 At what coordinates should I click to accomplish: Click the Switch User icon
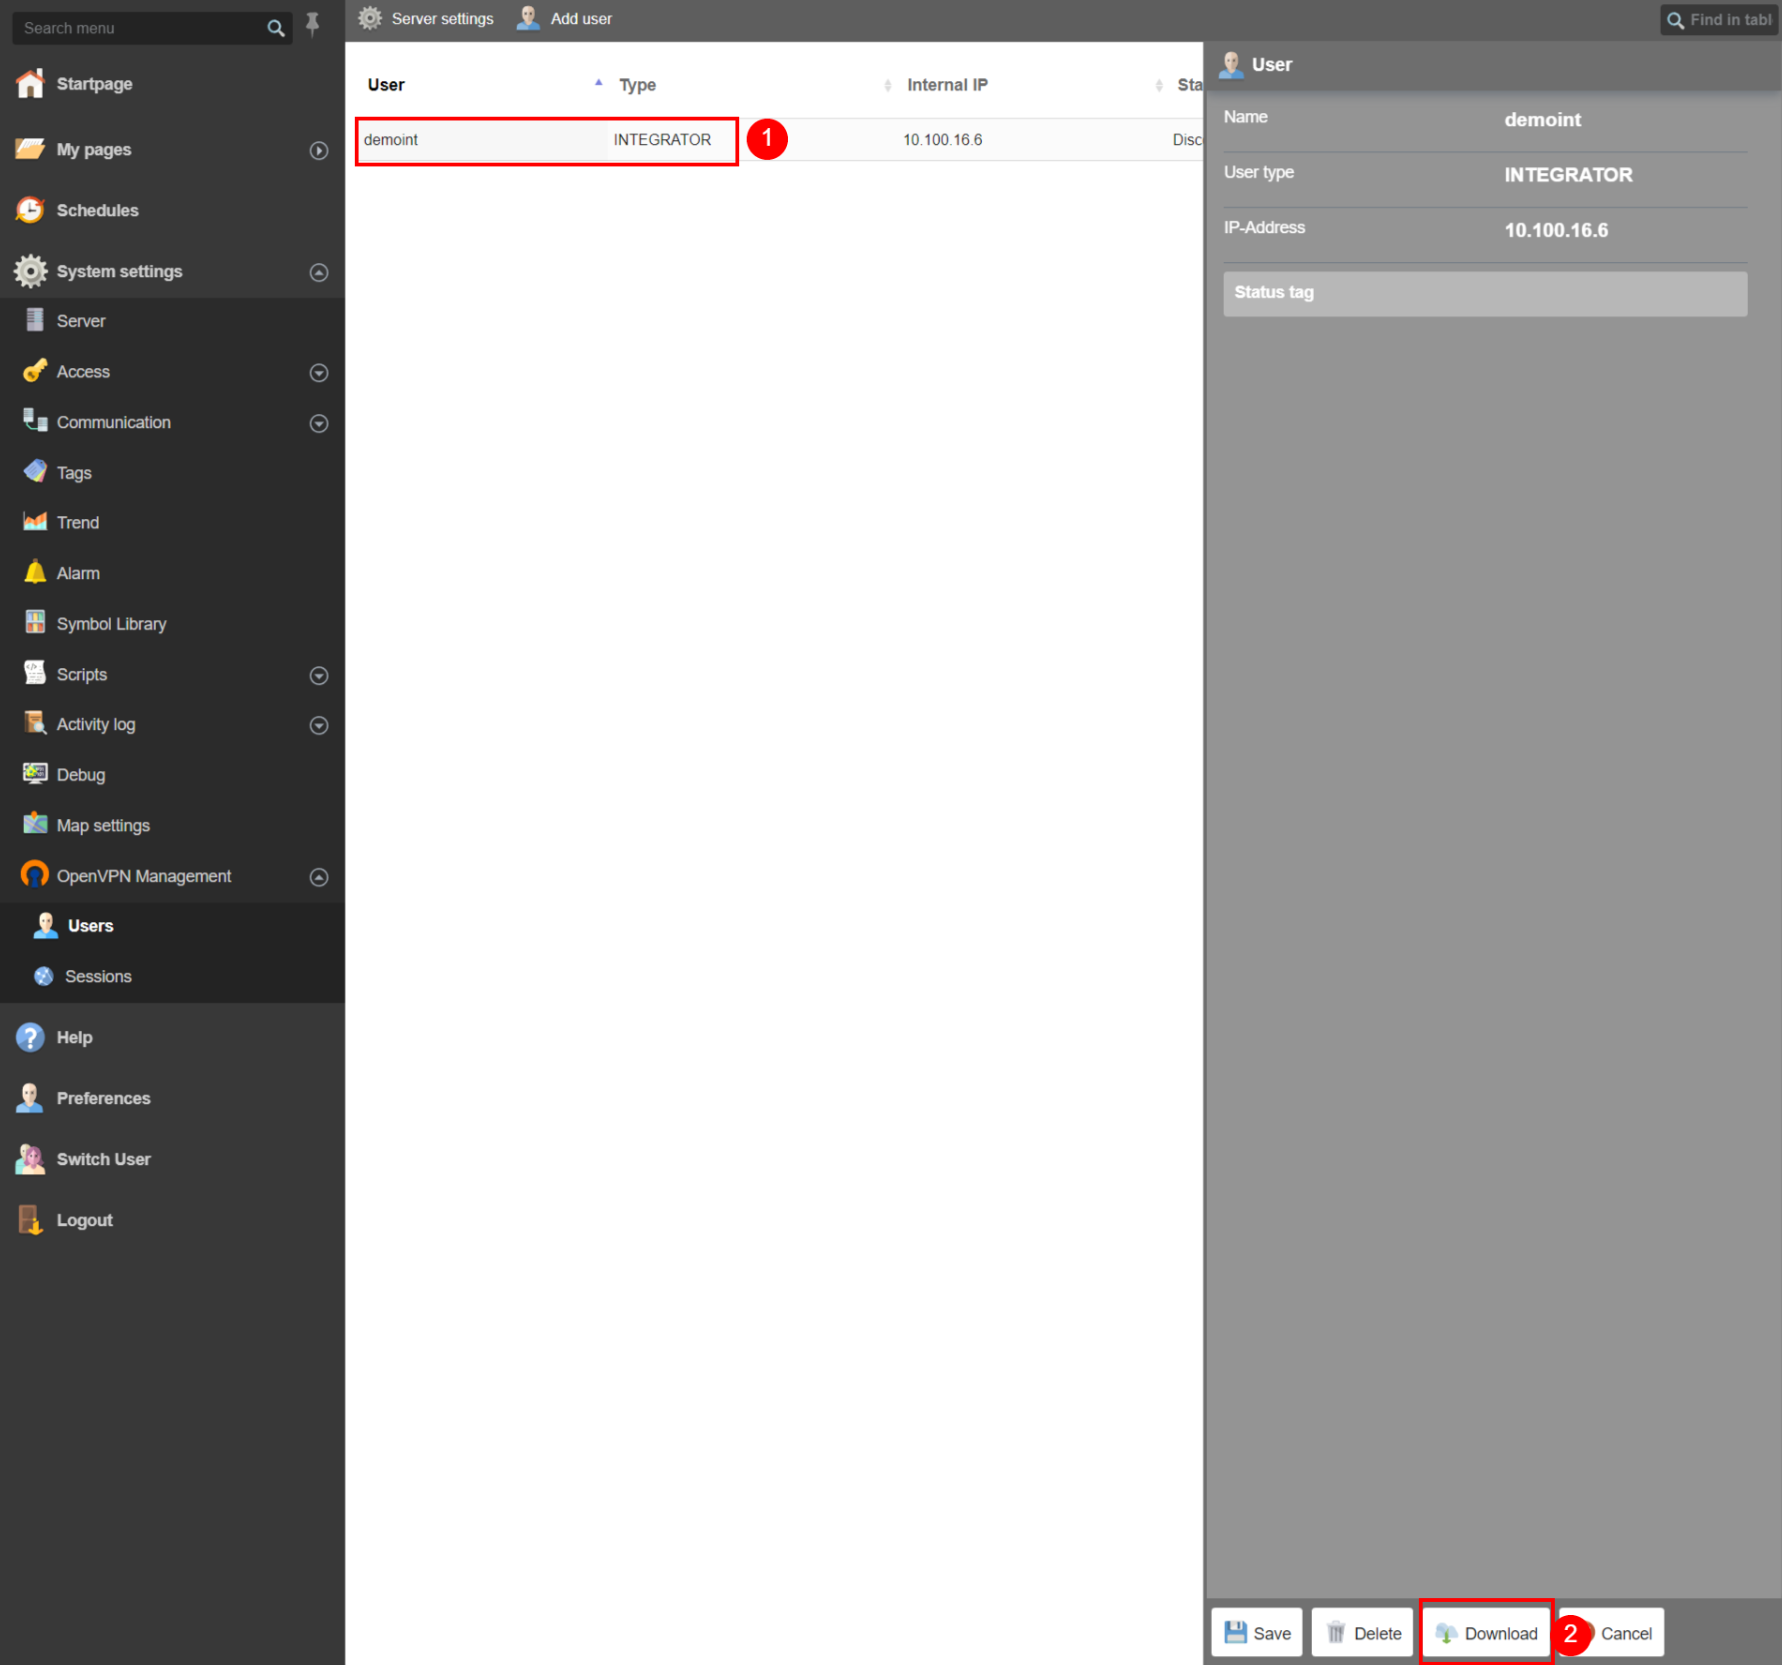click(30, 1159)
